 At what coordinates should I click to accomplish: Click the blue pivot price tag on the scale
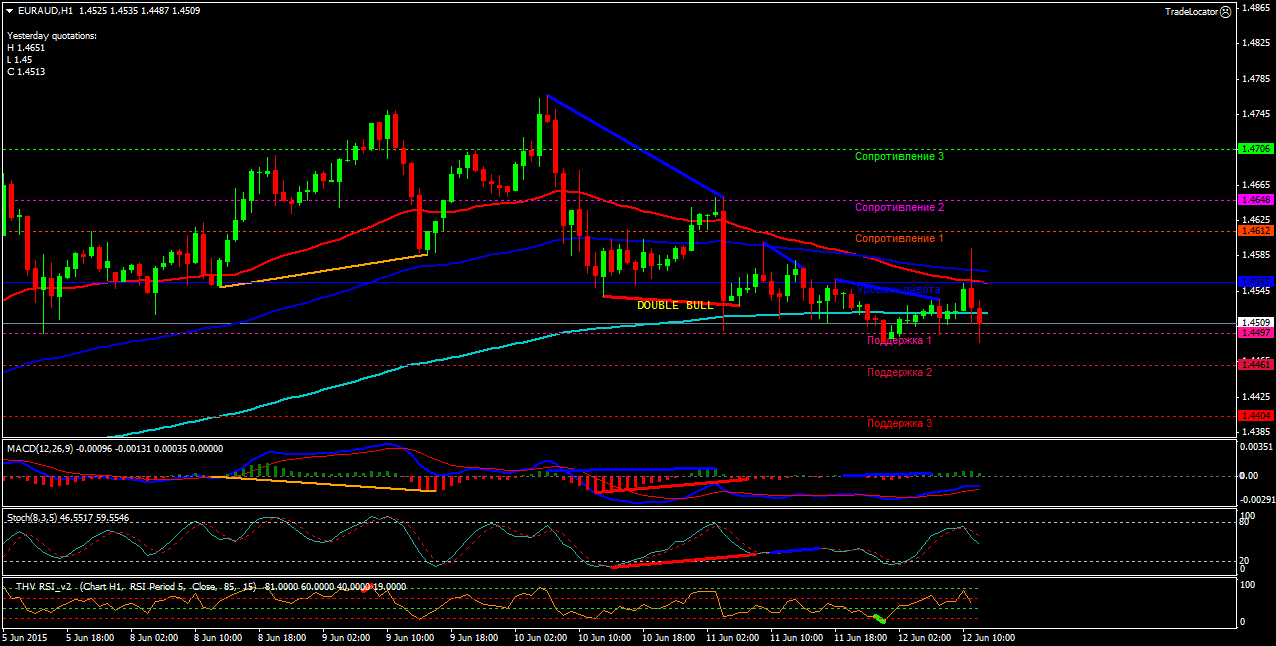[1255, 282]
